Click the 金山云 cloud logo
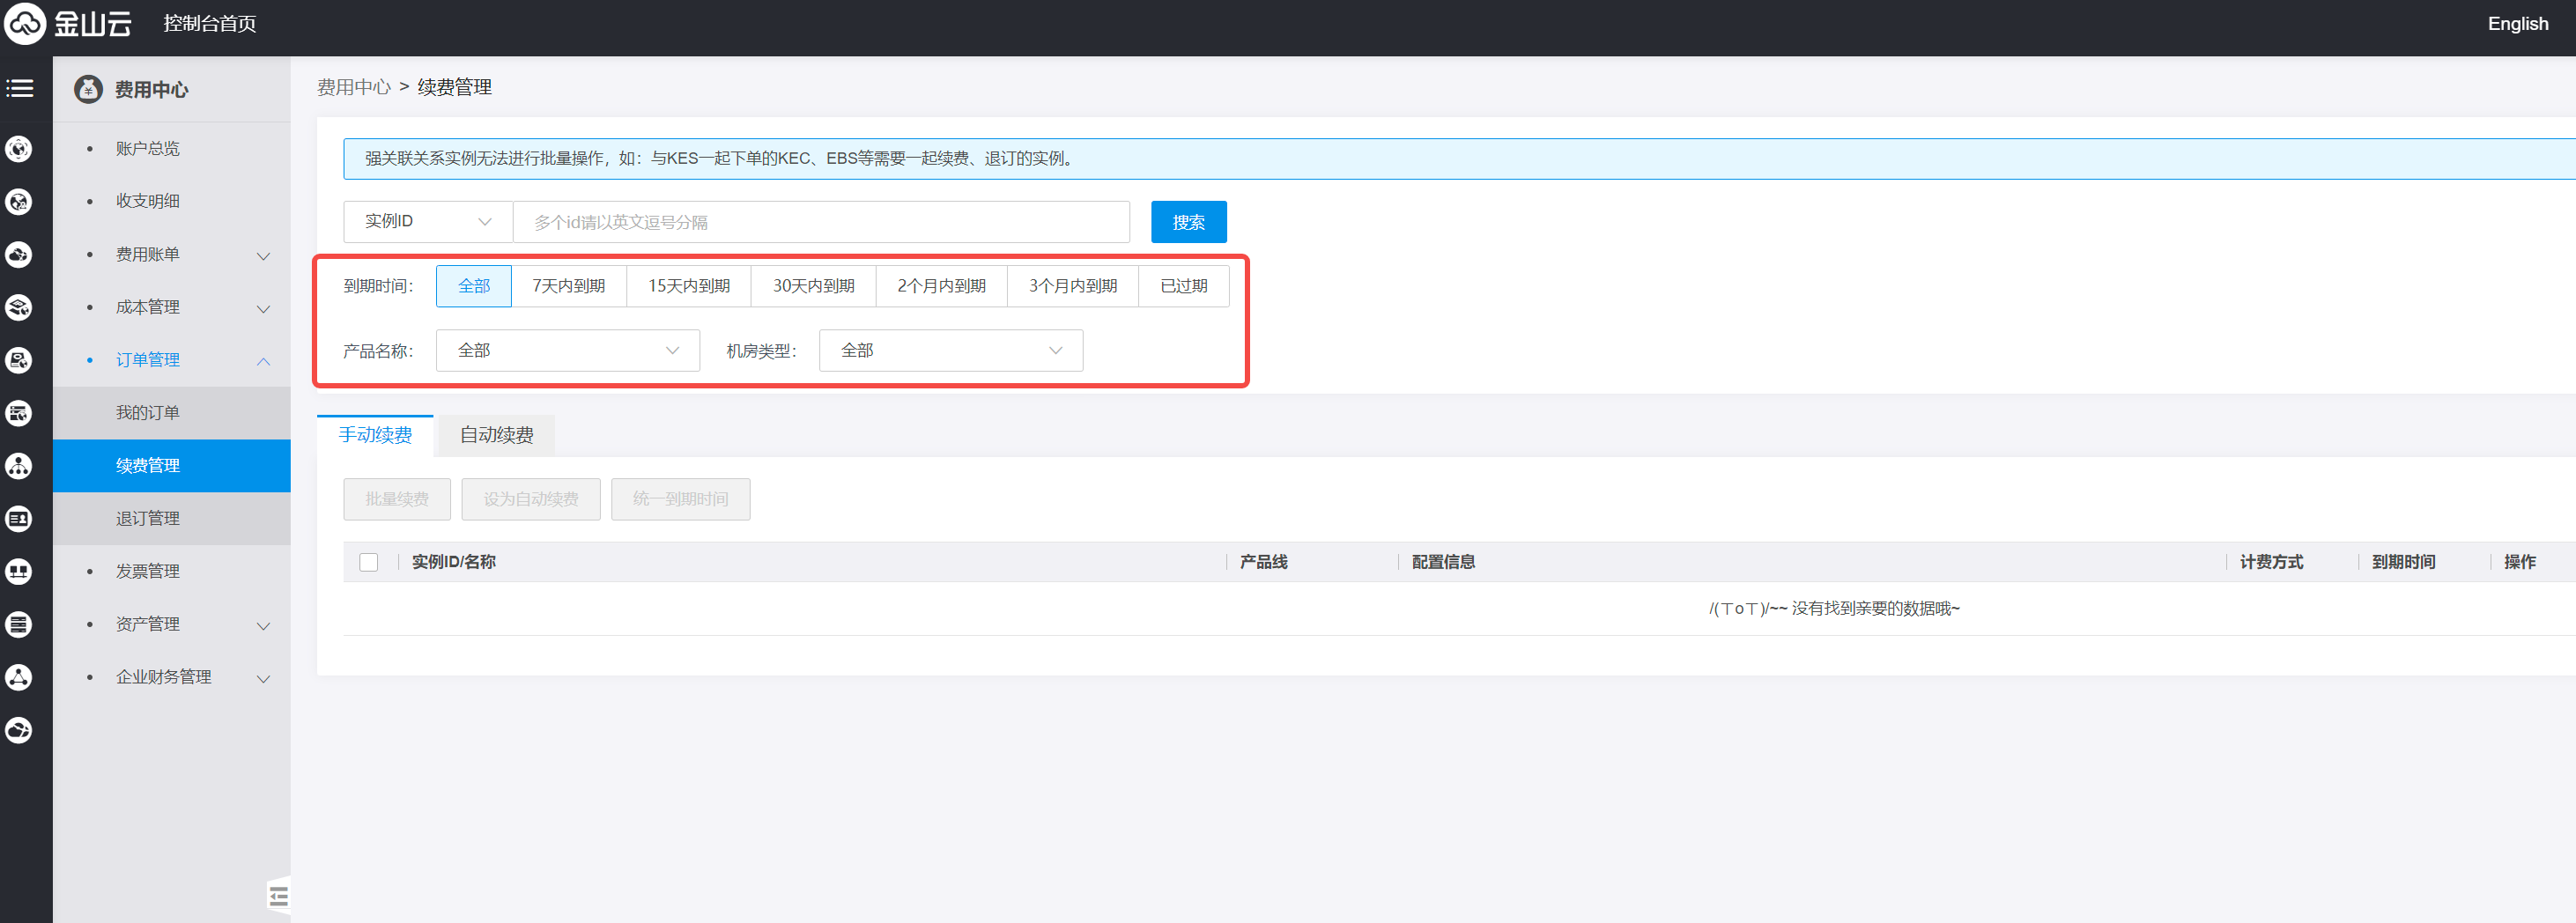Screen dimensions: 2576x923 click(68, 23)
